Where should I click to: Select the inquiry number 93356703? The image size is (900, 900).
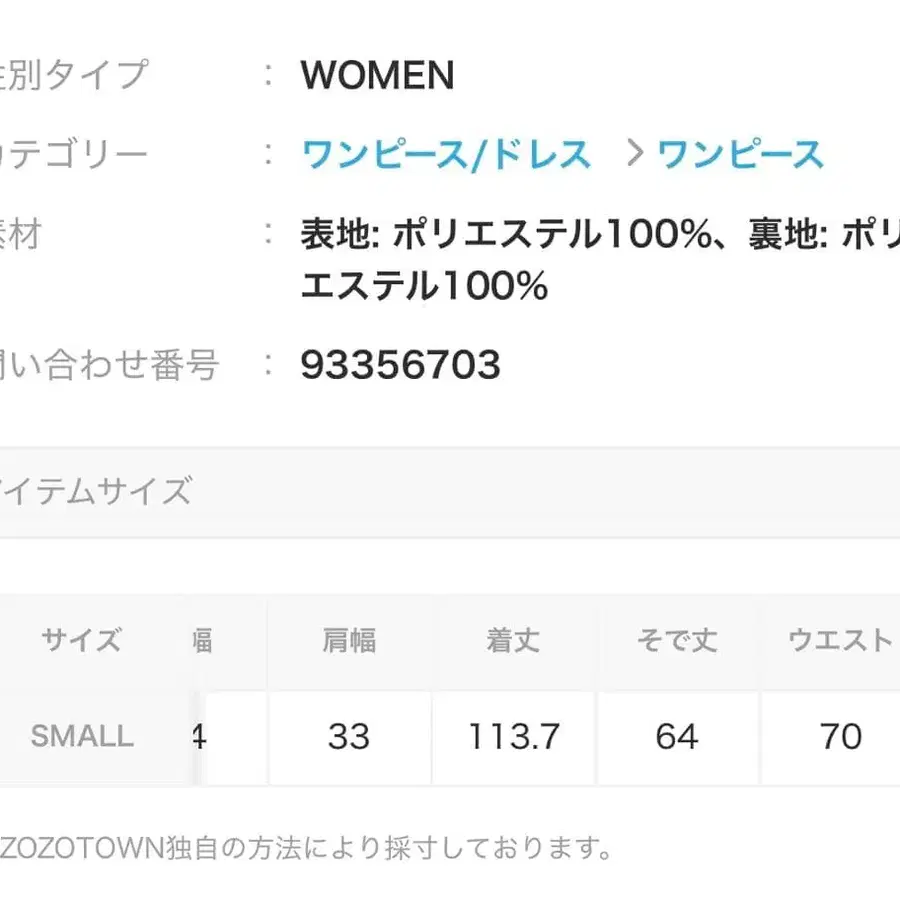[x=399, y=365]
